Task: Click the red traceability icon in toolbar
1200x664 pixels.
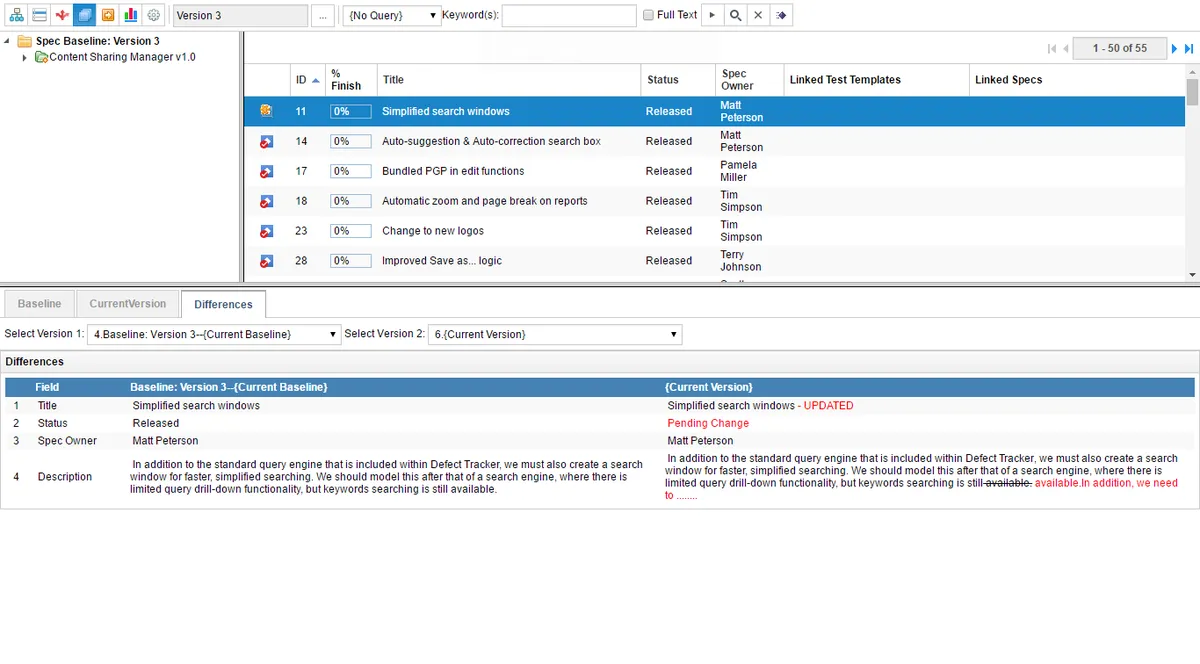Action: pos(62,15)
